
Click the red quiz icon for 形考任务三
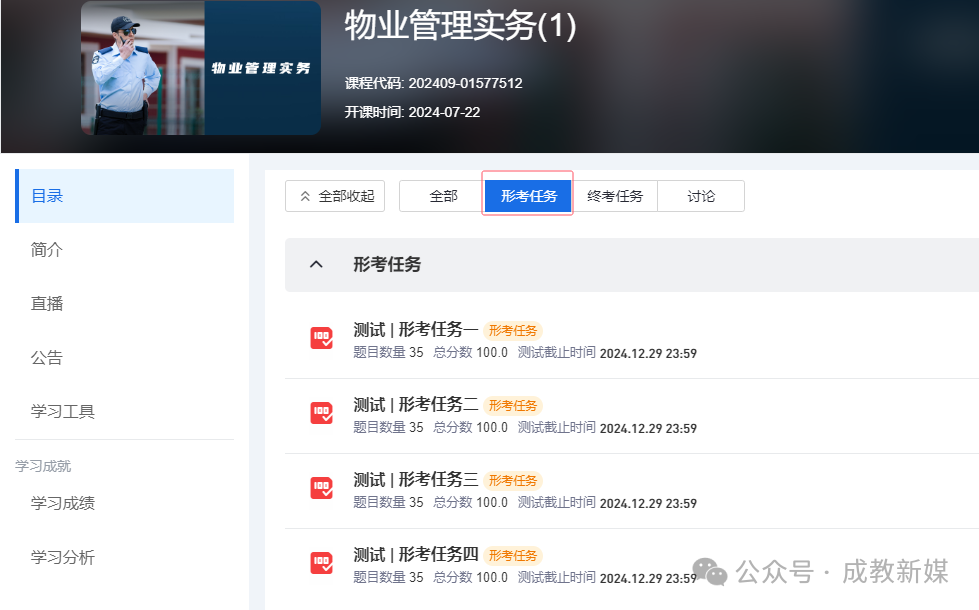pyautogui.click(x=321, y=488)
